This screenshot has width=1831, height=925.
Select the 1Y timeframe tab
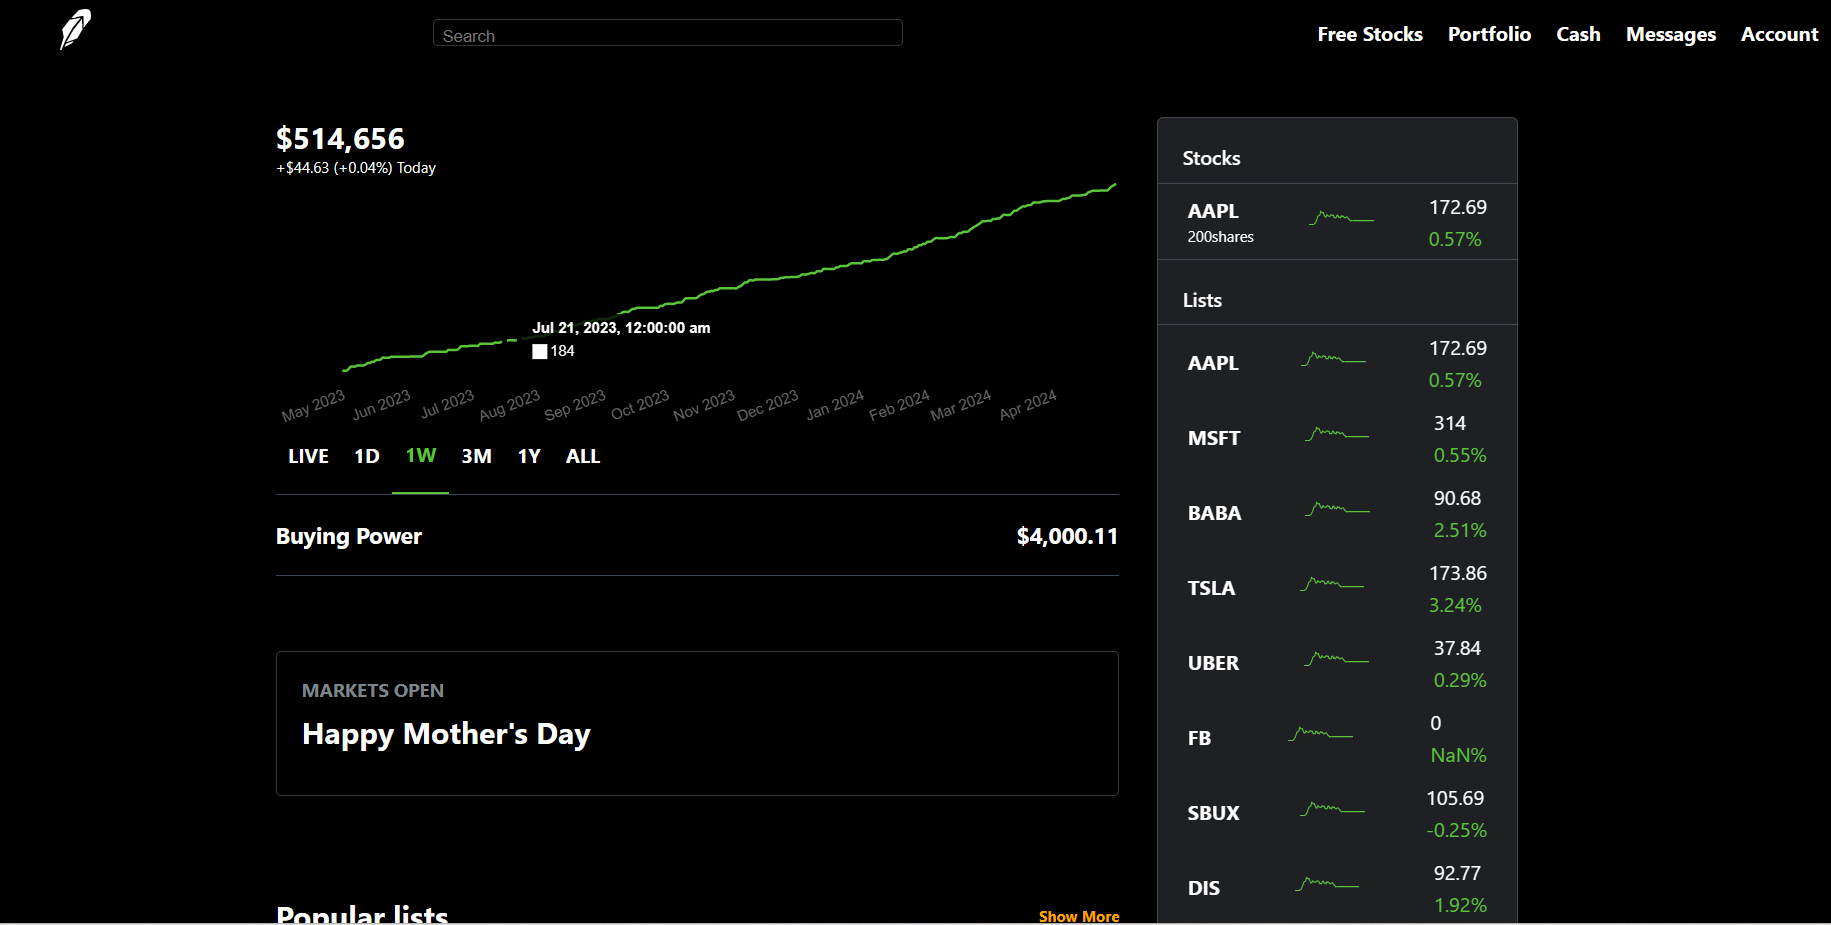[529, 456]
